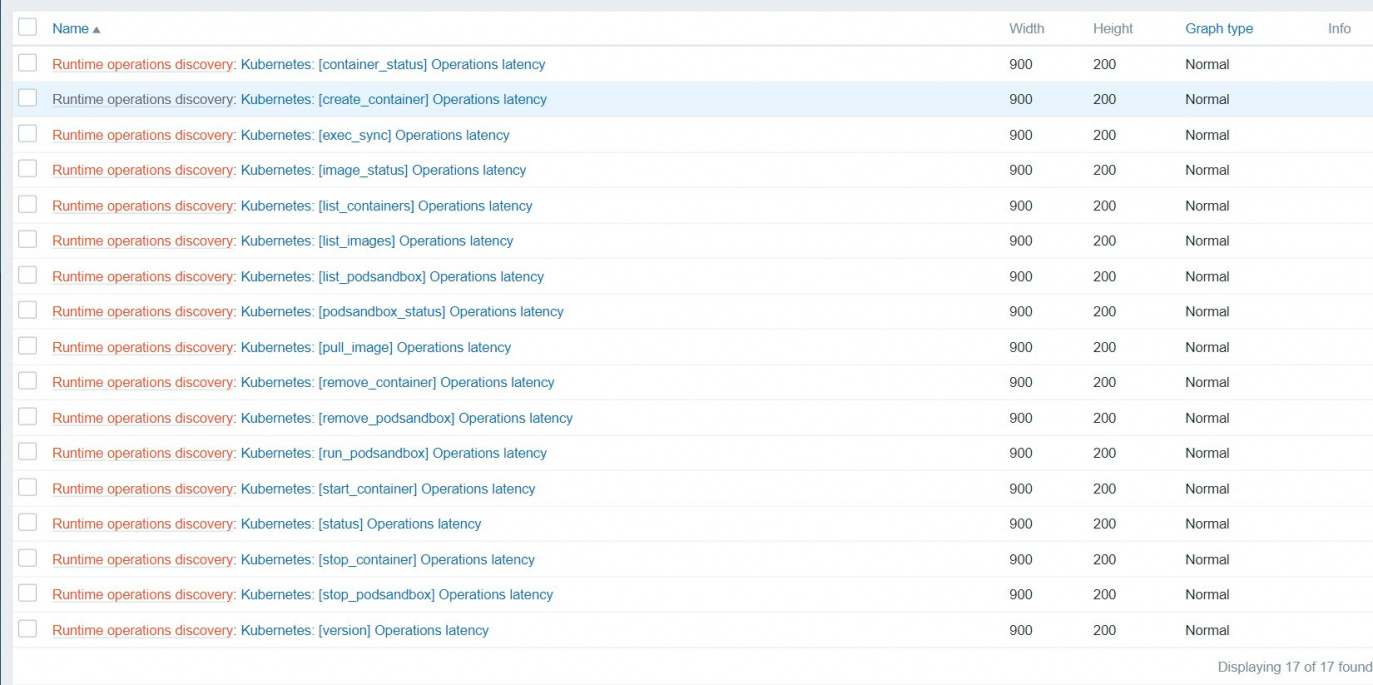
Task: Open [list_containers] Operations latency graph
Action: point(386,206)
